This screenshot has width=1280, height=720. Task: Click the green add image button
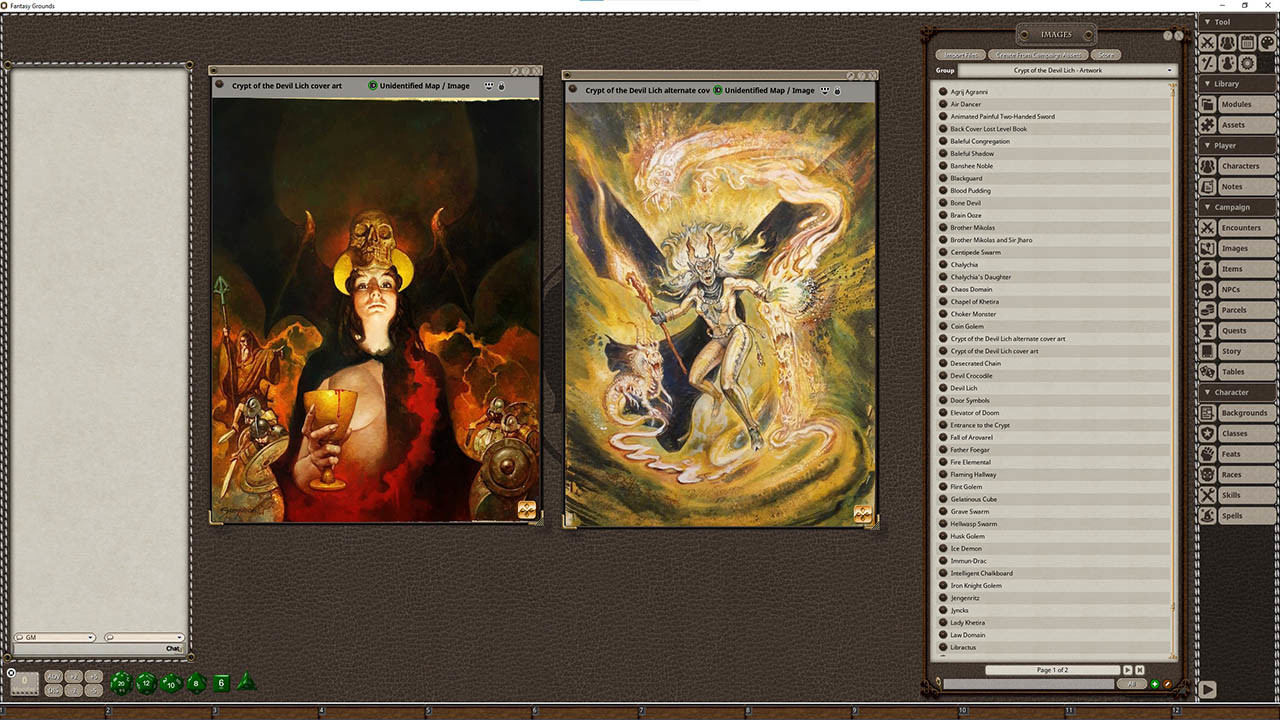coord(1155,684)
